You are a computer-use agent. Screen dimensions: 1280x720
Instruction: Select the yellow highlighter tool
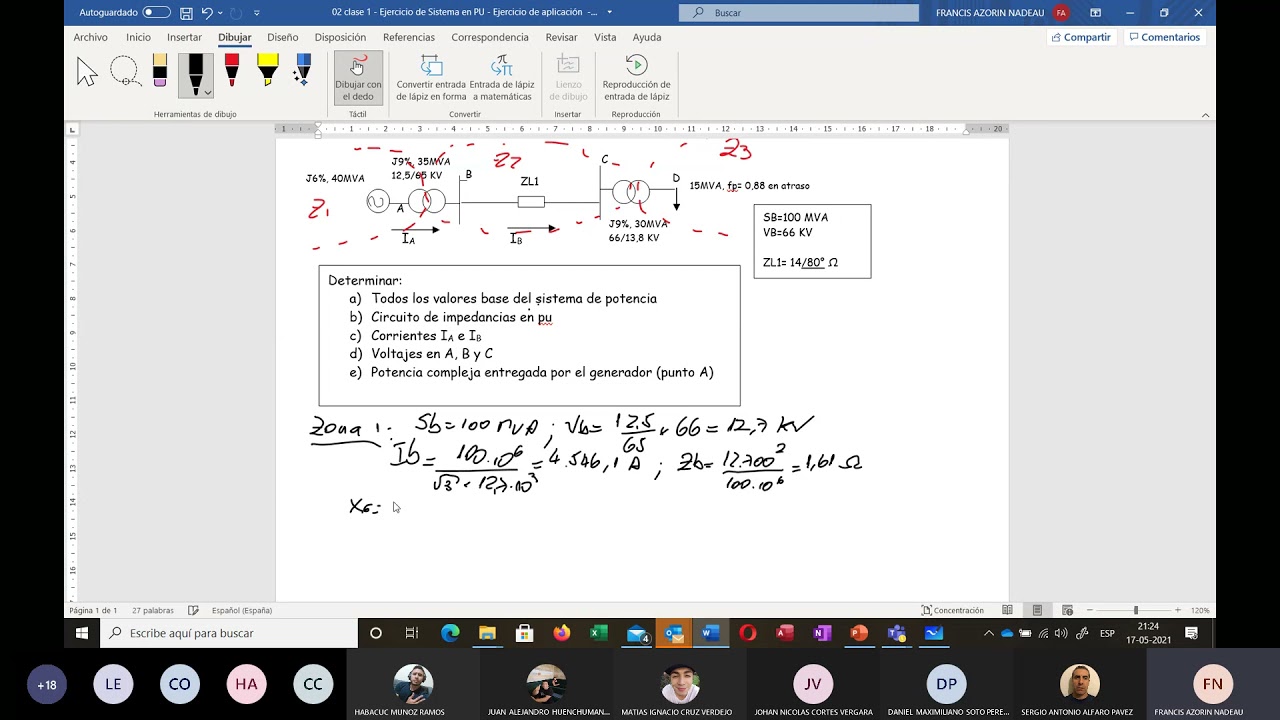tap(267, 70)
